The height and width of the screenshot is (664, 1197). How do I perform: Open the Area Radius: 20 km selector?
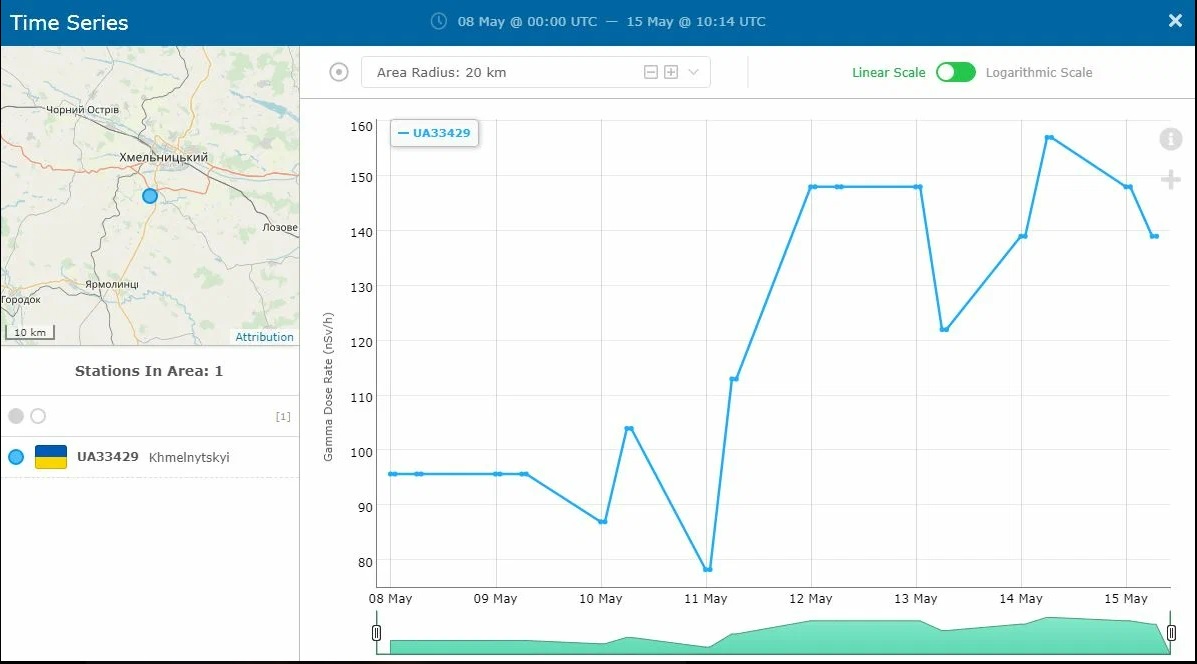click(x=536, y=72)
